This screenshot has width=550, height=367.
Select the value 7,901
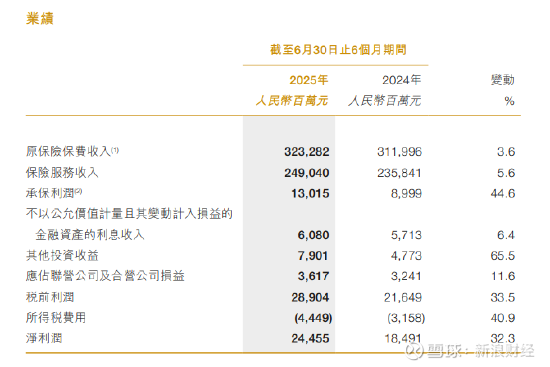(x=313, y=256)
